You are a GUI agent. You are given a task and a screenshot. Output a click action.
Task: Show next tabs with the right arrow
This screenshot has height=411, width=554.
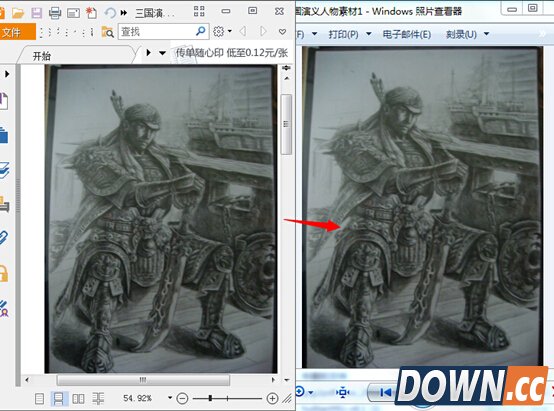pos(148,53)
